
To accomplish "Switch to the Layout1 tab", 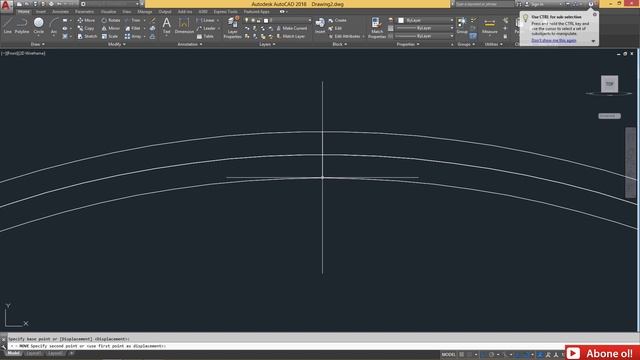I will point(33,353).
